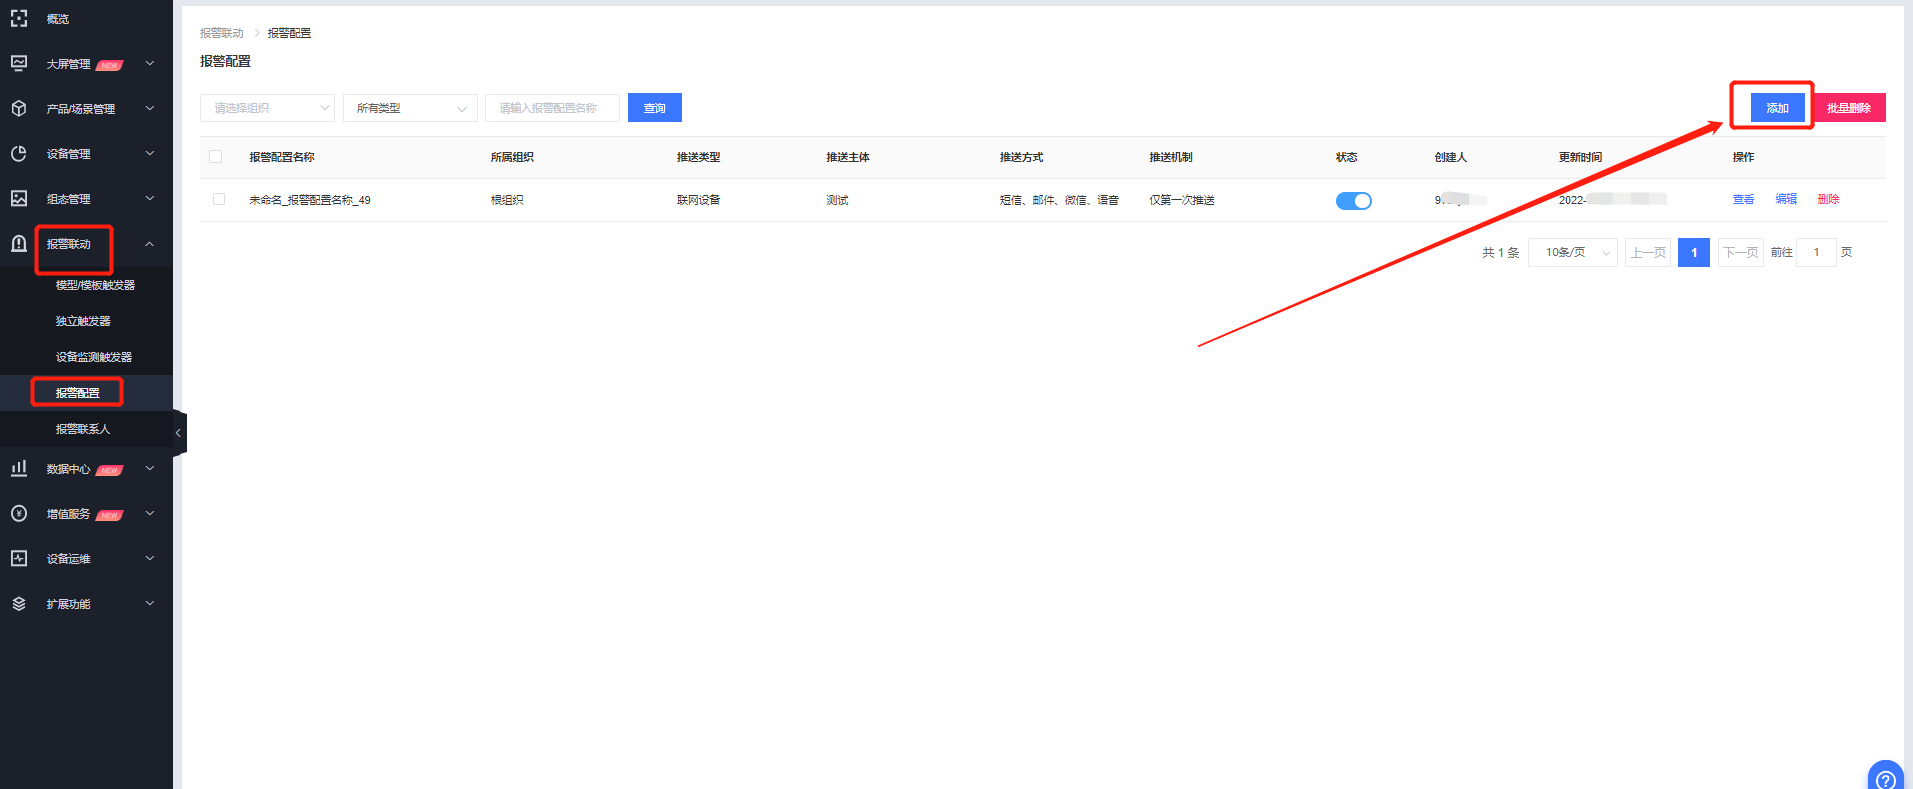The image size is (1913, 789).
Task: Click the 产品/场景管理 cube icon
Action: point(19,108)
